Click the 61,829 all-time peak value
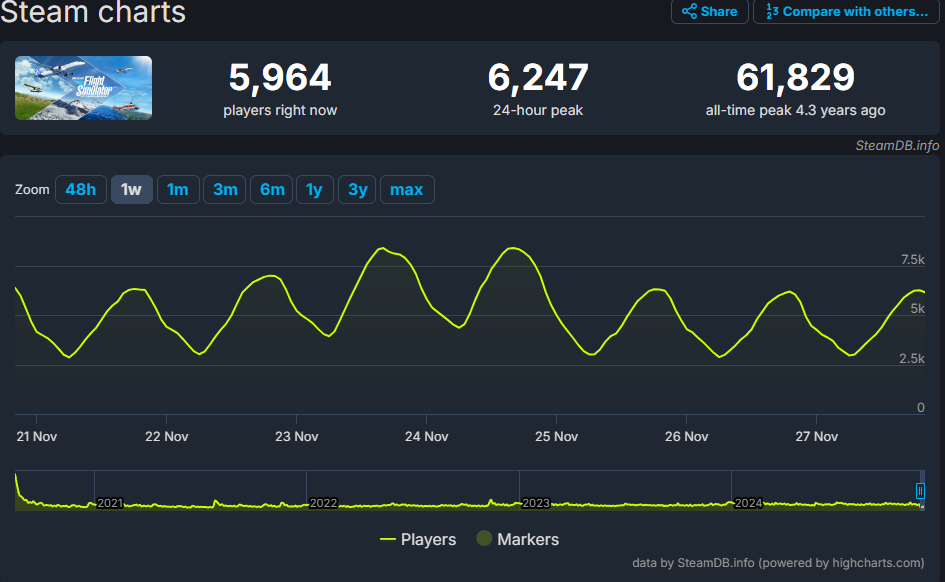 coord(796,78)
